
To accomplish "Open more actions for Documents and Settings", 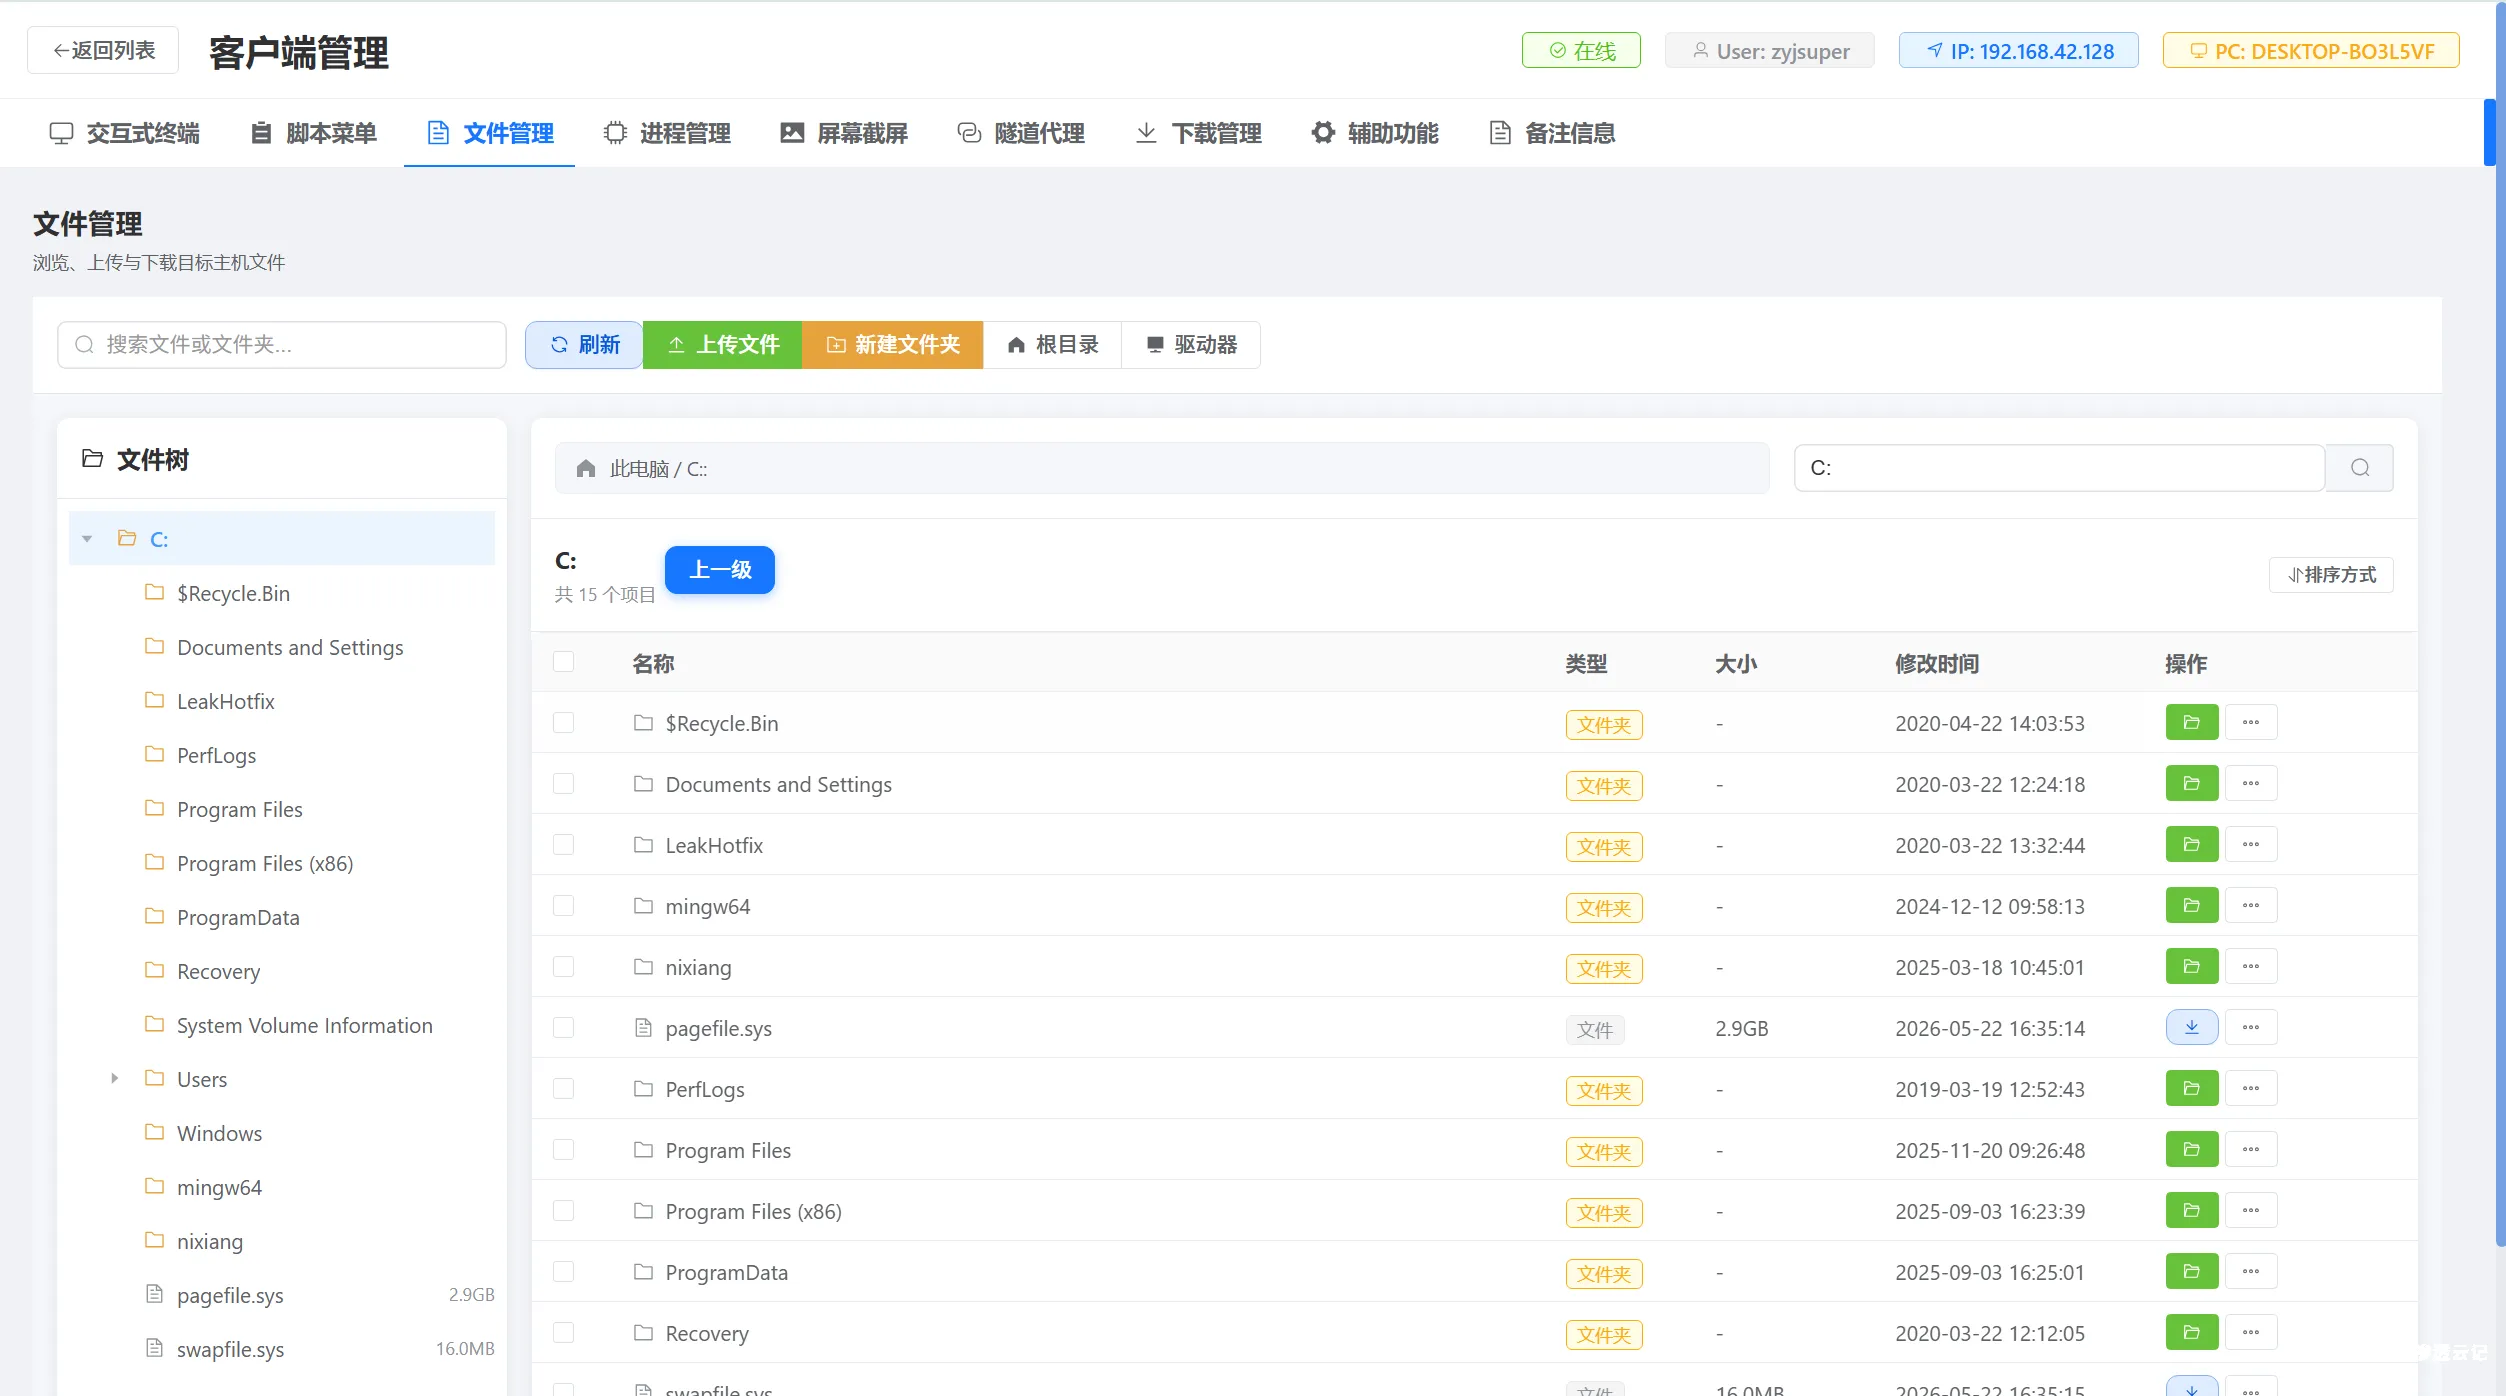I will (2250, 783).
